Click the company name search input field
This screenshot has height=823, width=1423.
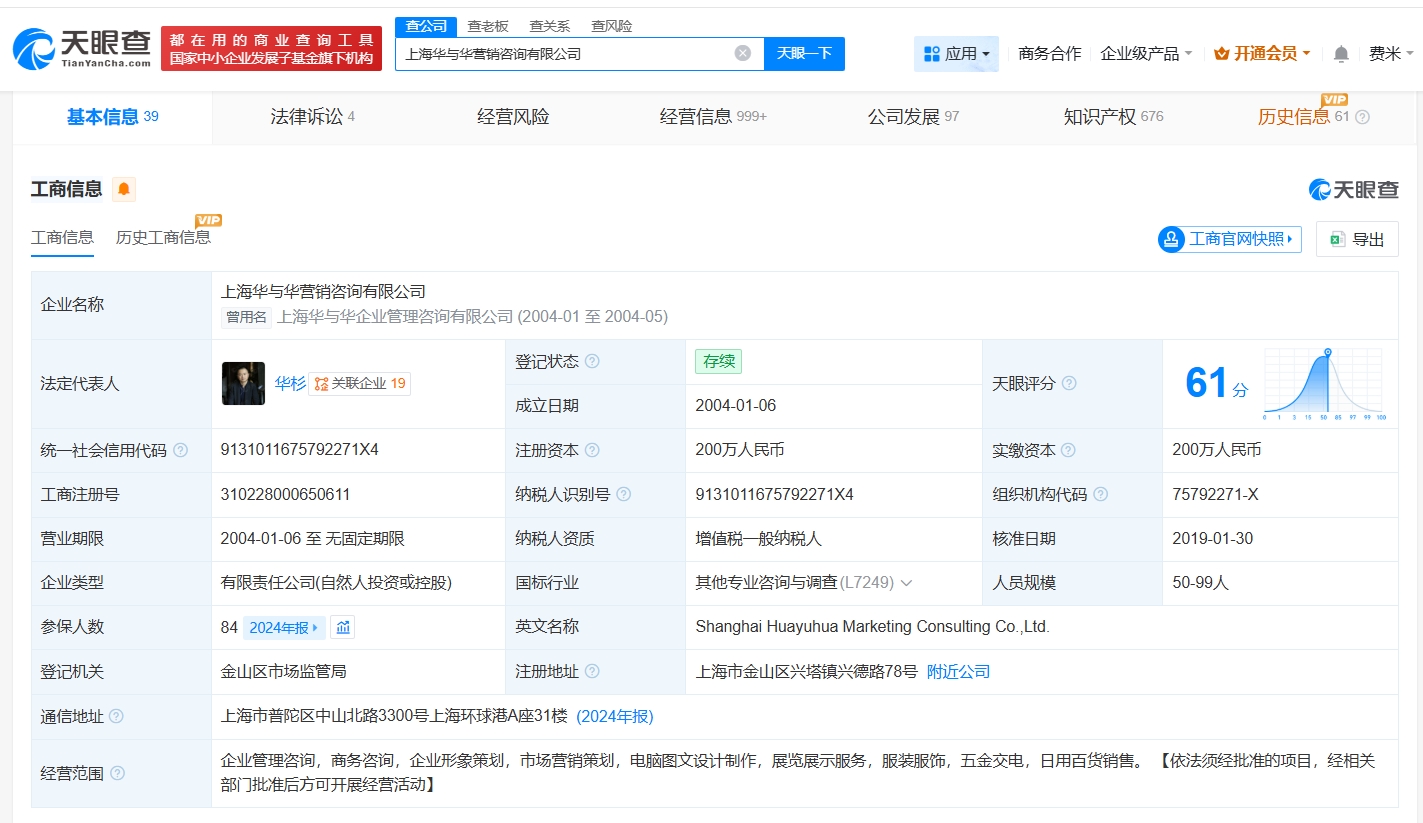(x=565, y=54)
